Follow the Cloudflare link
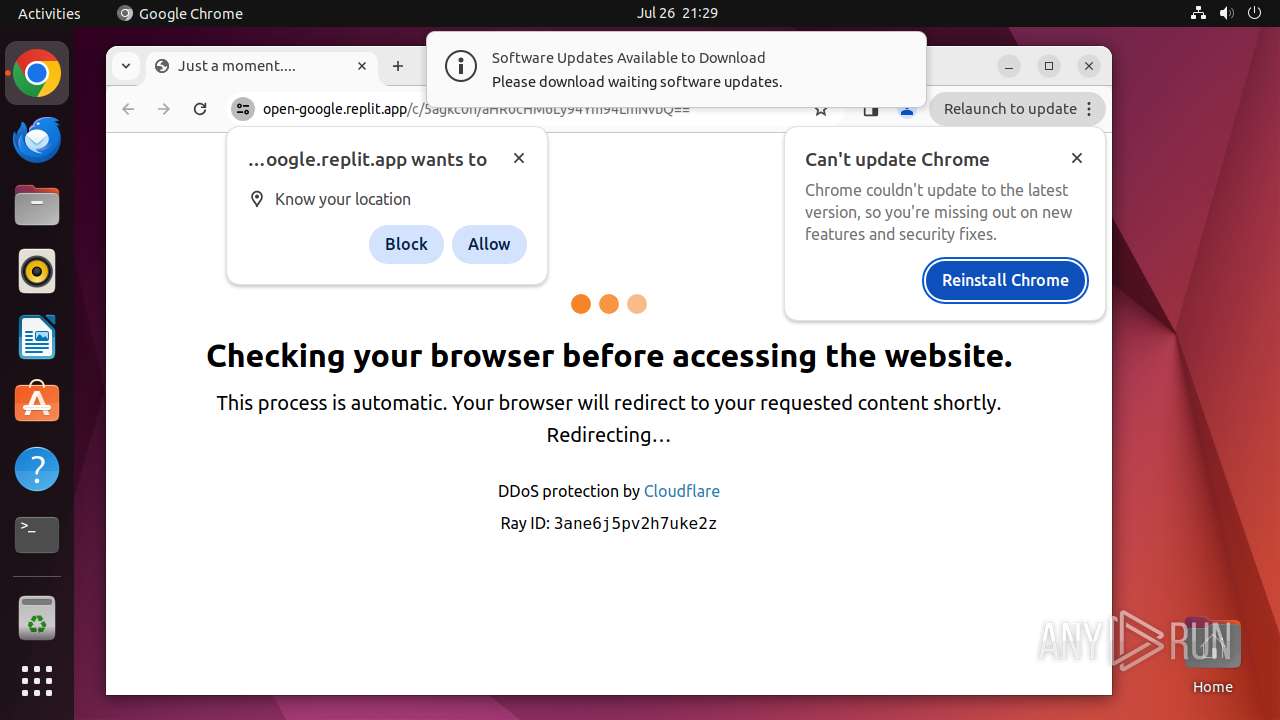 tap(682, 491)
